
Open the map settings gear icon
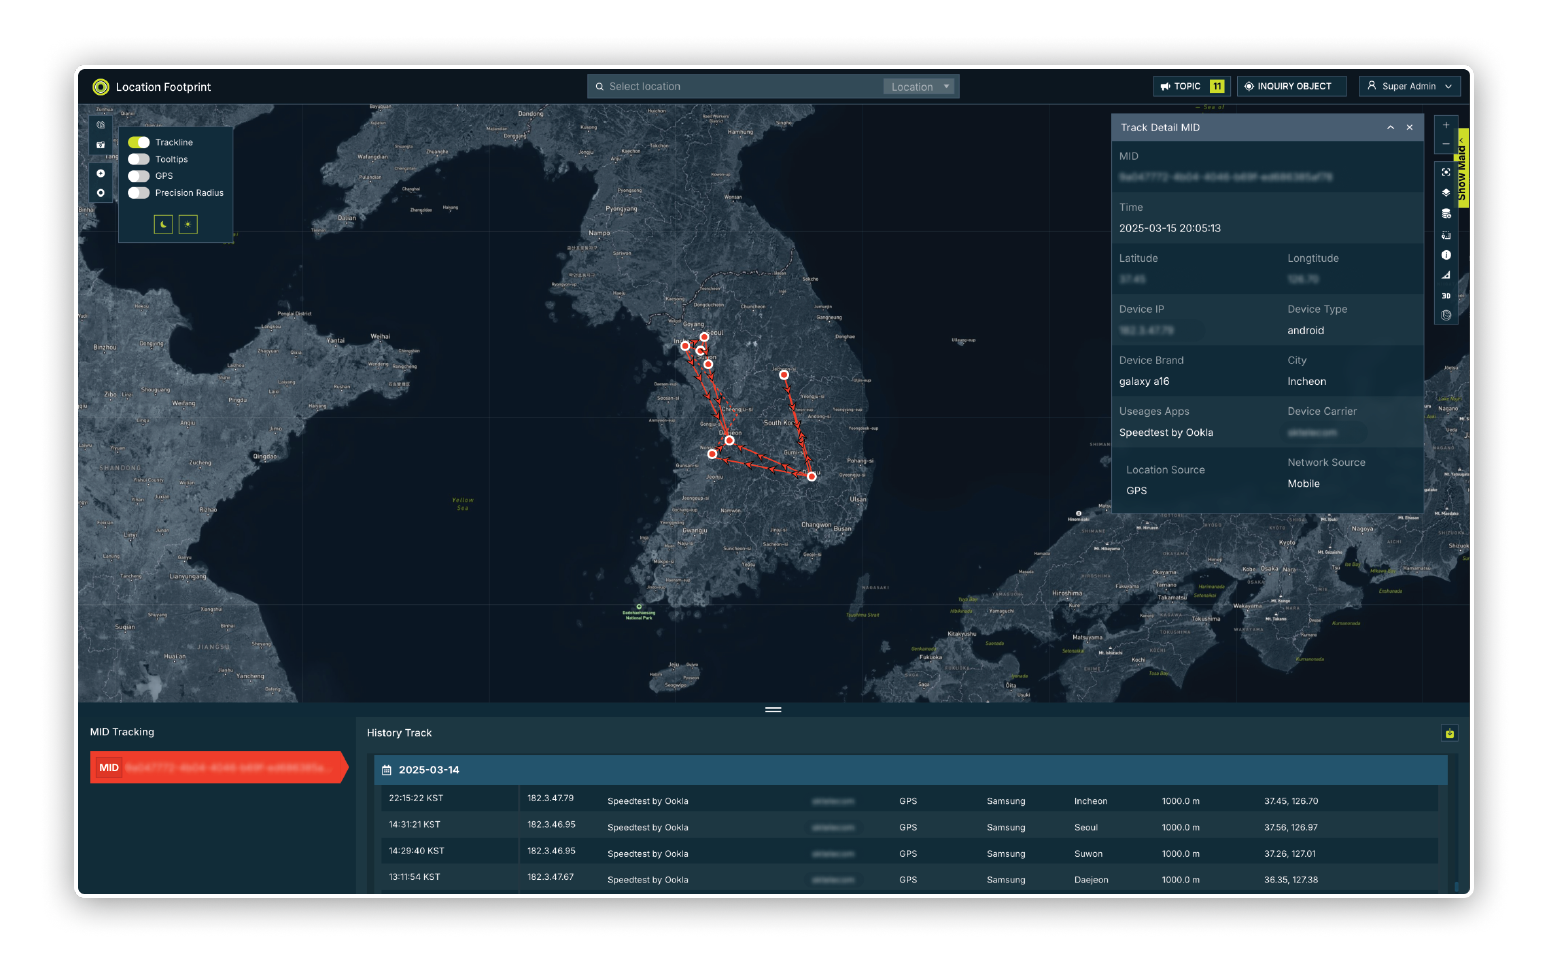pos(100,125)
